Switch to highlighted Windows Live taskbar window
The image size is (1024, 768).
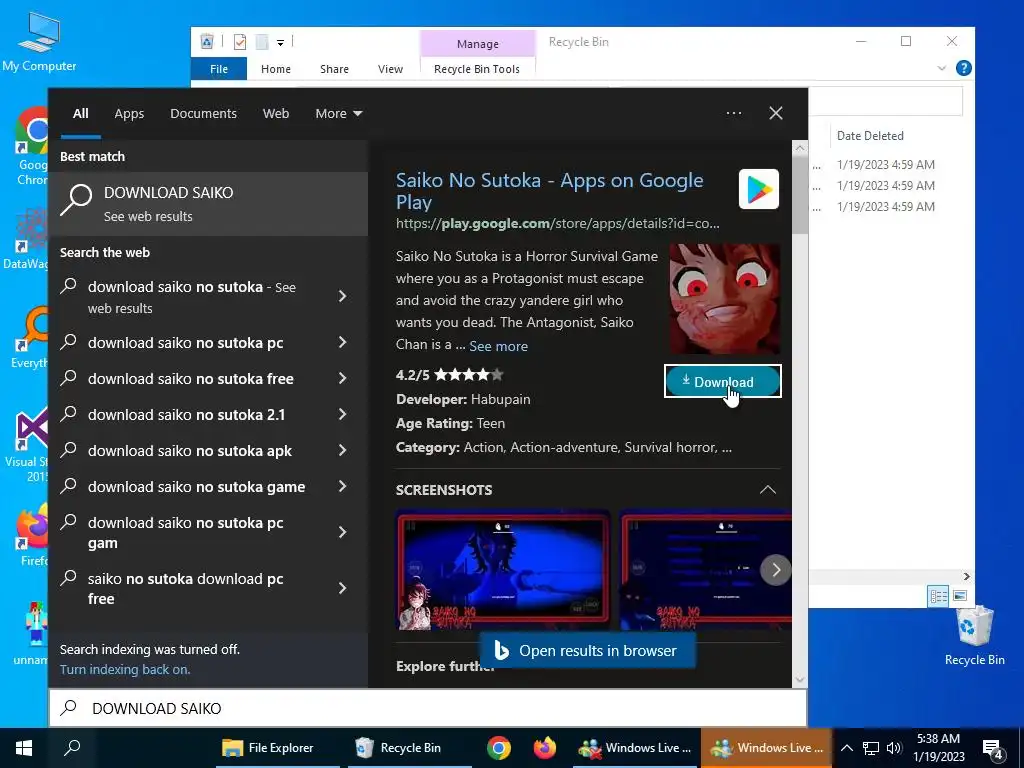(x=767, y=748)
